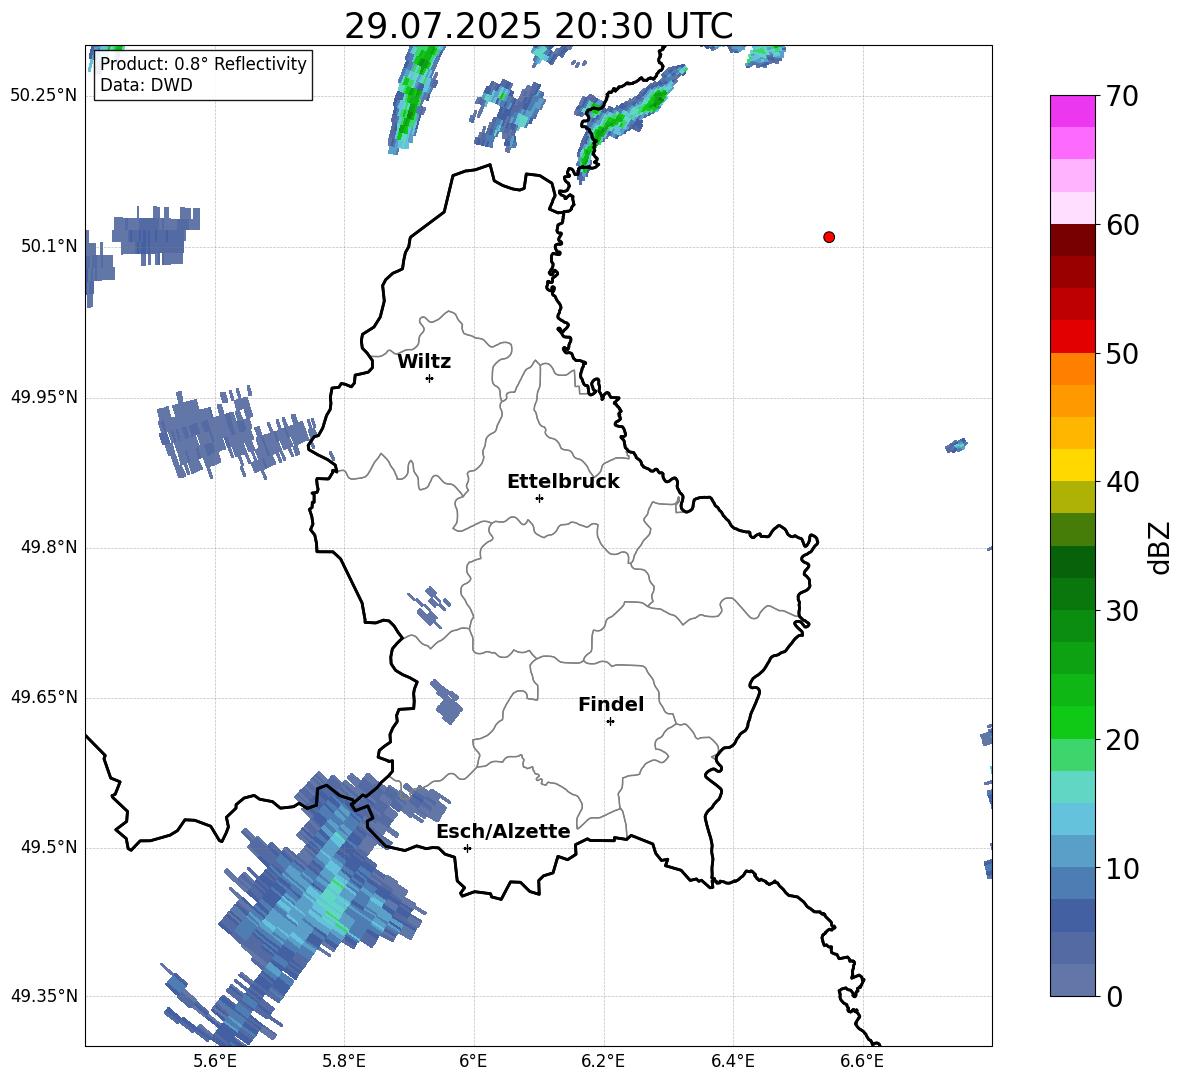The width and height of the screenshot is (1184, 1081).
Task: Click the orange colorbar swatch just below 50
Action: (1072, 369)
